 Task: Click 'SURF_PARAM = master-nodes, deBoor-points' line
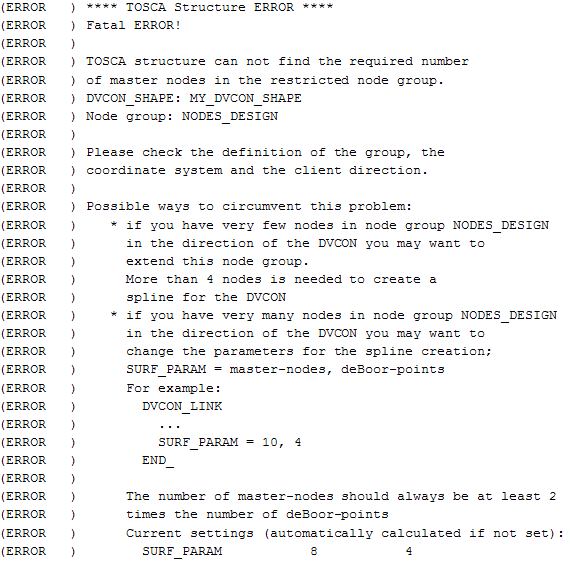click(x=285, y=370)
